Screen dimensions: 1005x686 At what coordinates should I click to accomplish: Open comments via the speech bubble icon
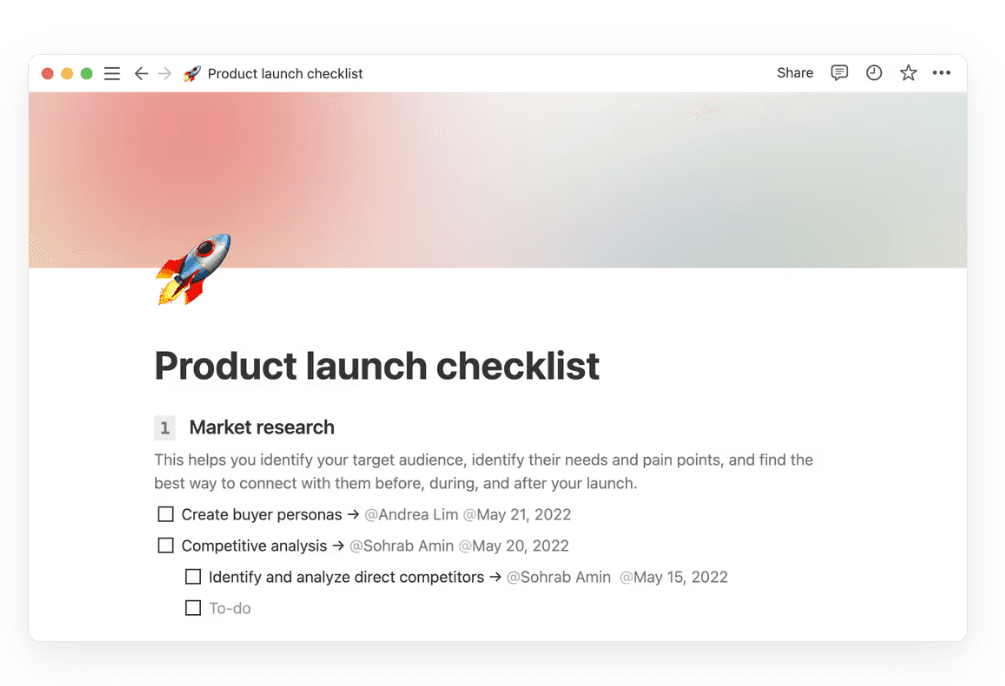tap(839, 73)
